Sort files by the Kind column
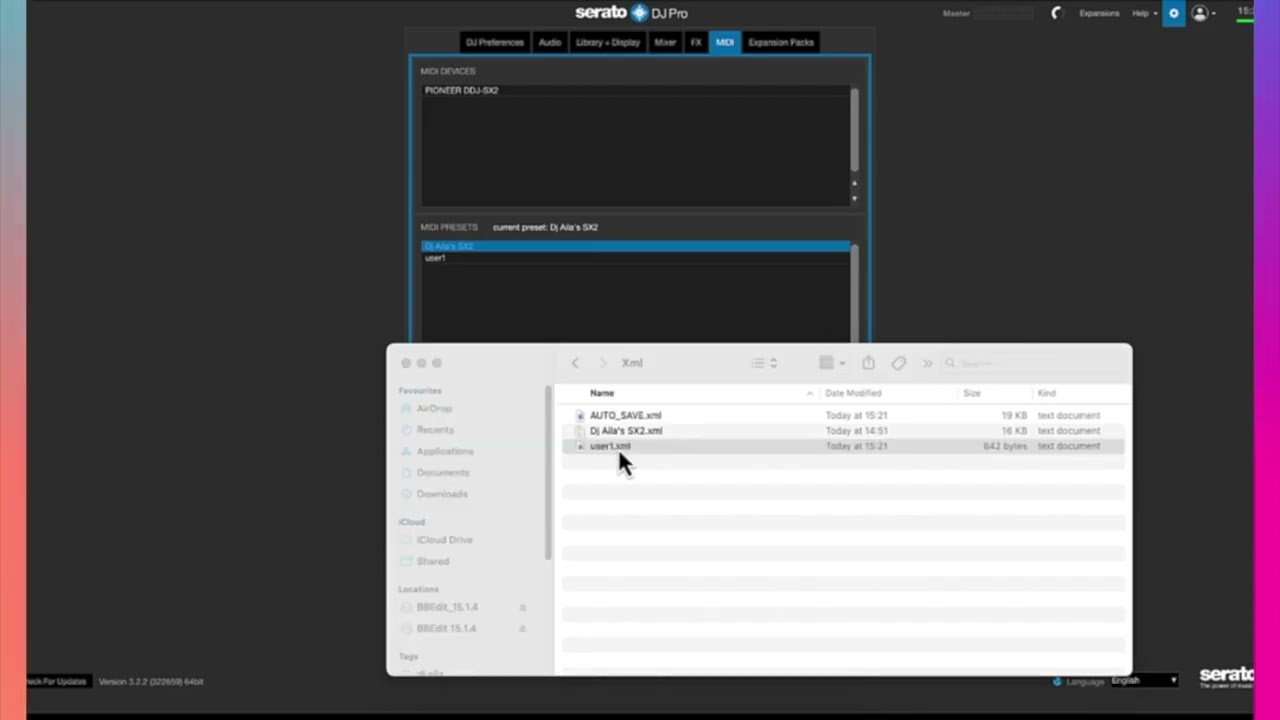The height and width of the screenshot is (720, 1280). pos(1046,393)
